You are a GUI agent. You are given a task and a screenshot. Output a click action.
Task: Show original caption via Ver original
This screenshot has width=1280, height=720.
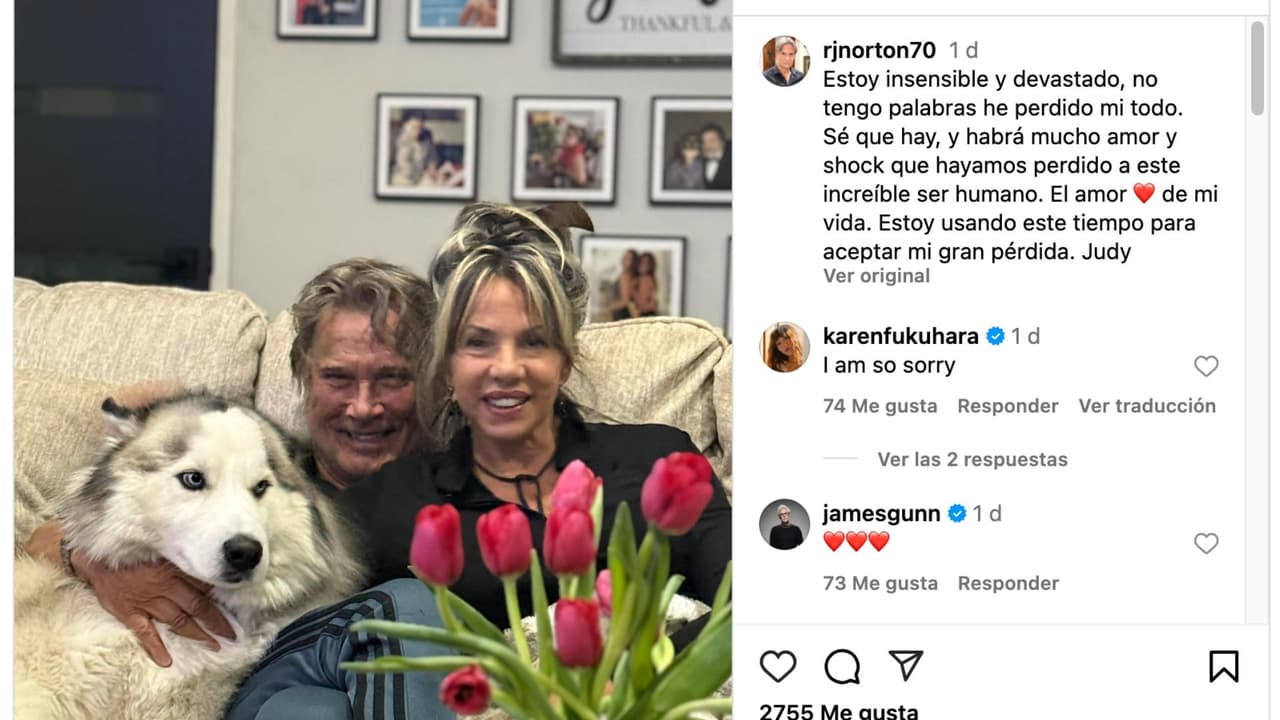[876, 276]
